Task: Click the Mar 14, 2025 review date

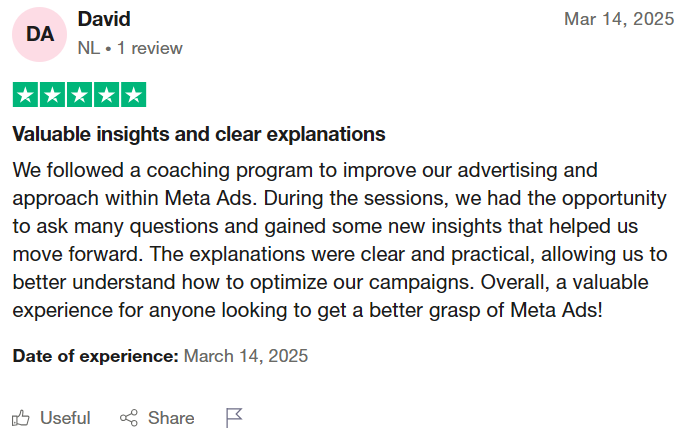Action: click(x=619, y=19)
